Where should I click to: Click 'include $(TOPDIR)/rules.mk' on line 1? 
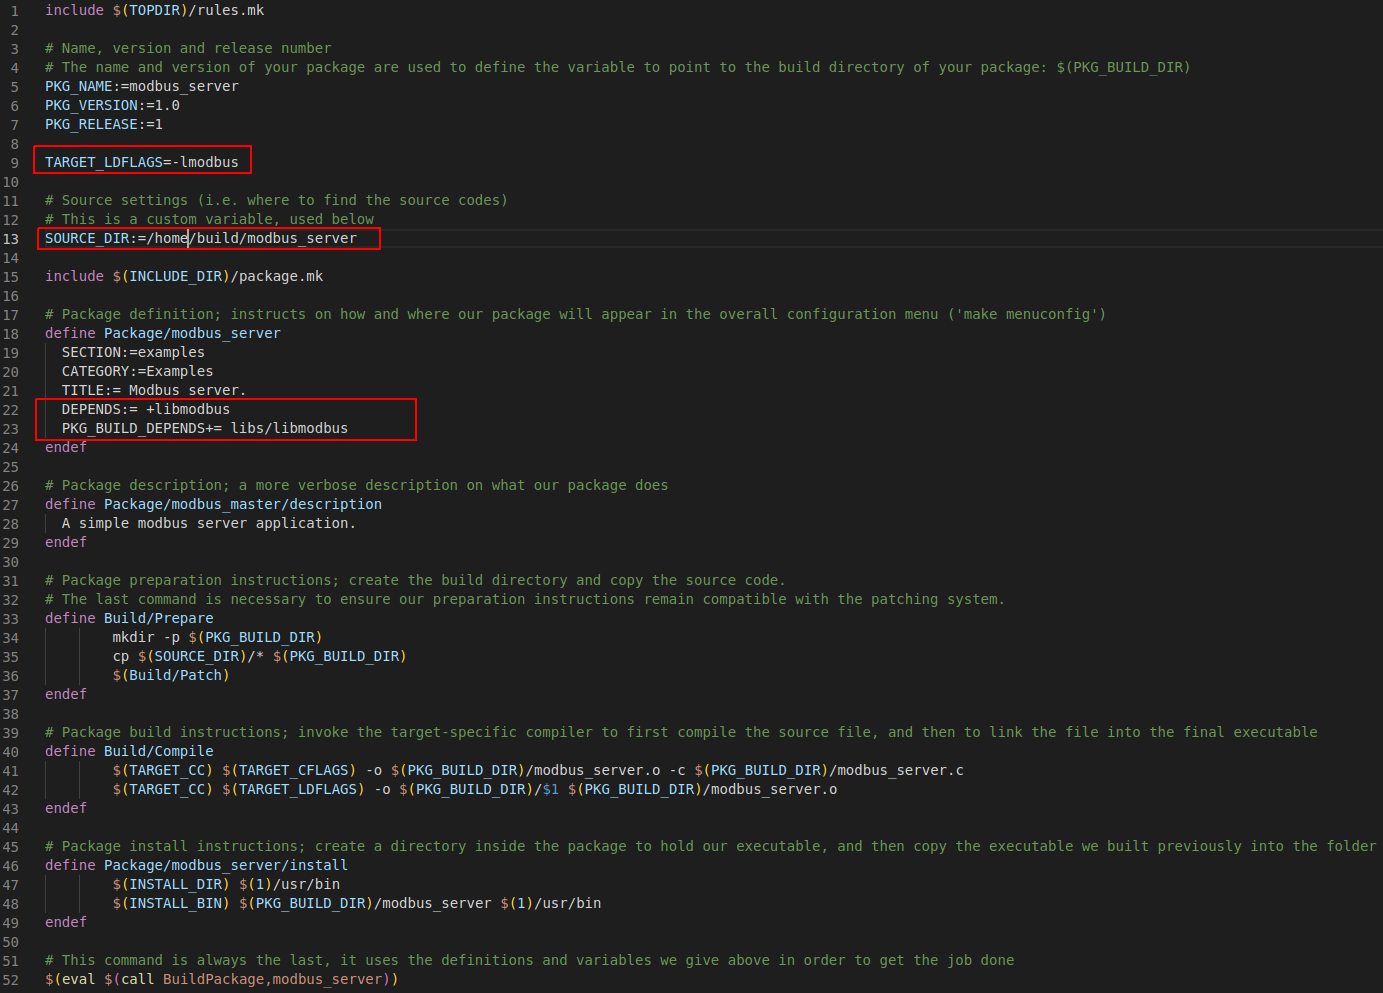154,10
